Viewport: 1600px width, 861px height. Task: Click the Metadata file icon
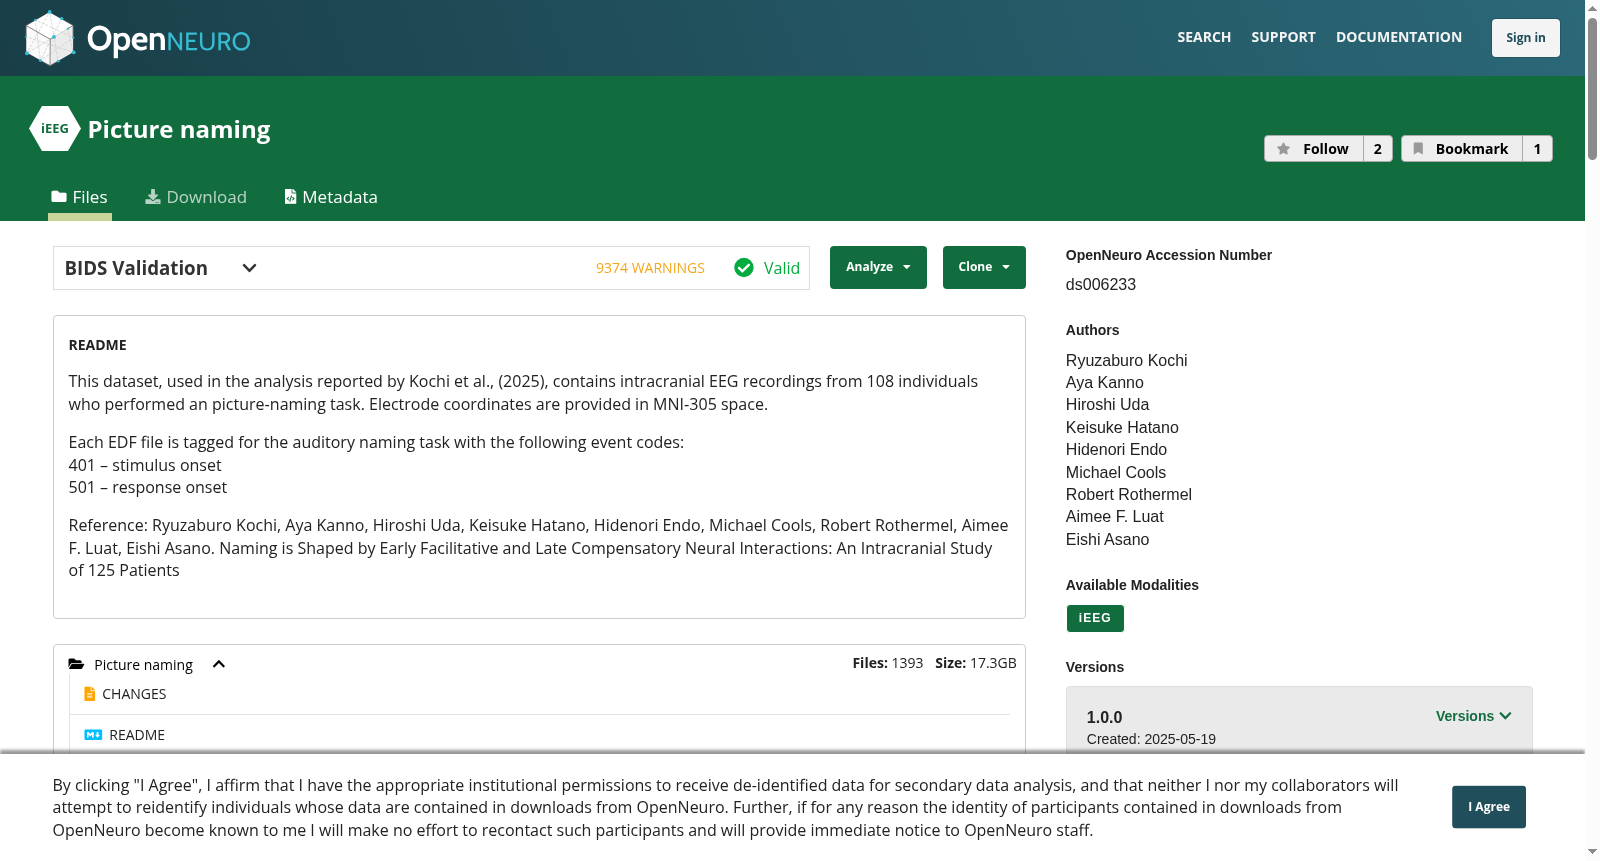[x=290, y=197]
